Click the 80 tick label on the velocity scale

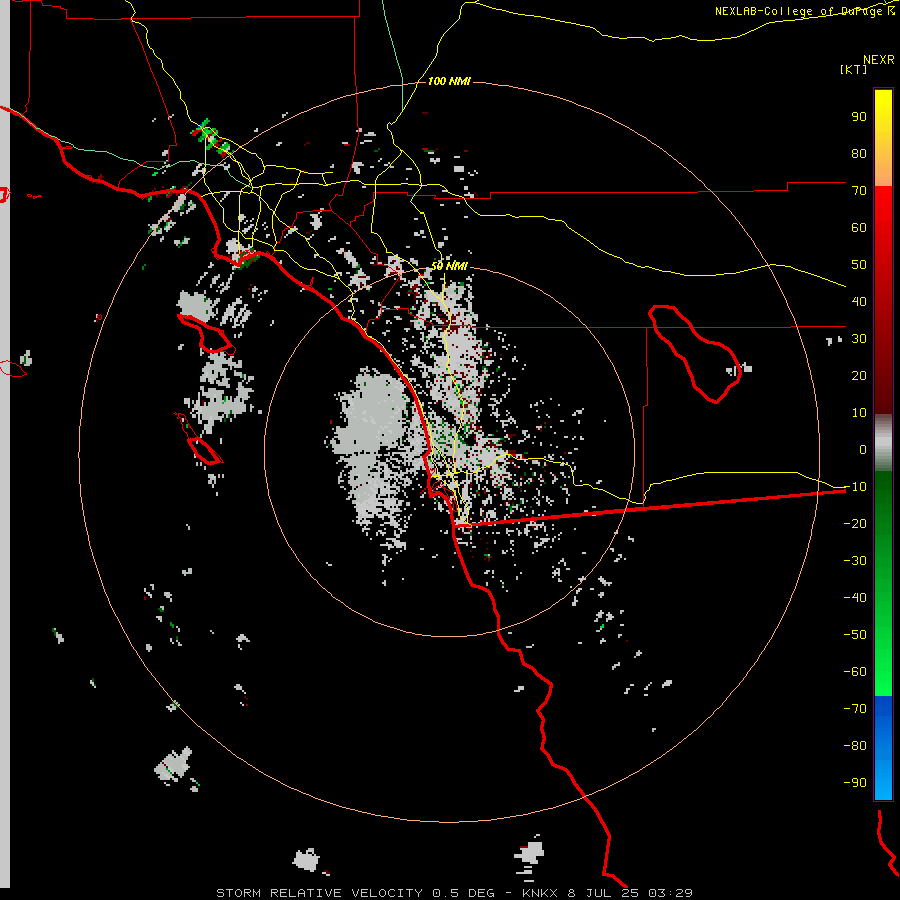[859, 154]
